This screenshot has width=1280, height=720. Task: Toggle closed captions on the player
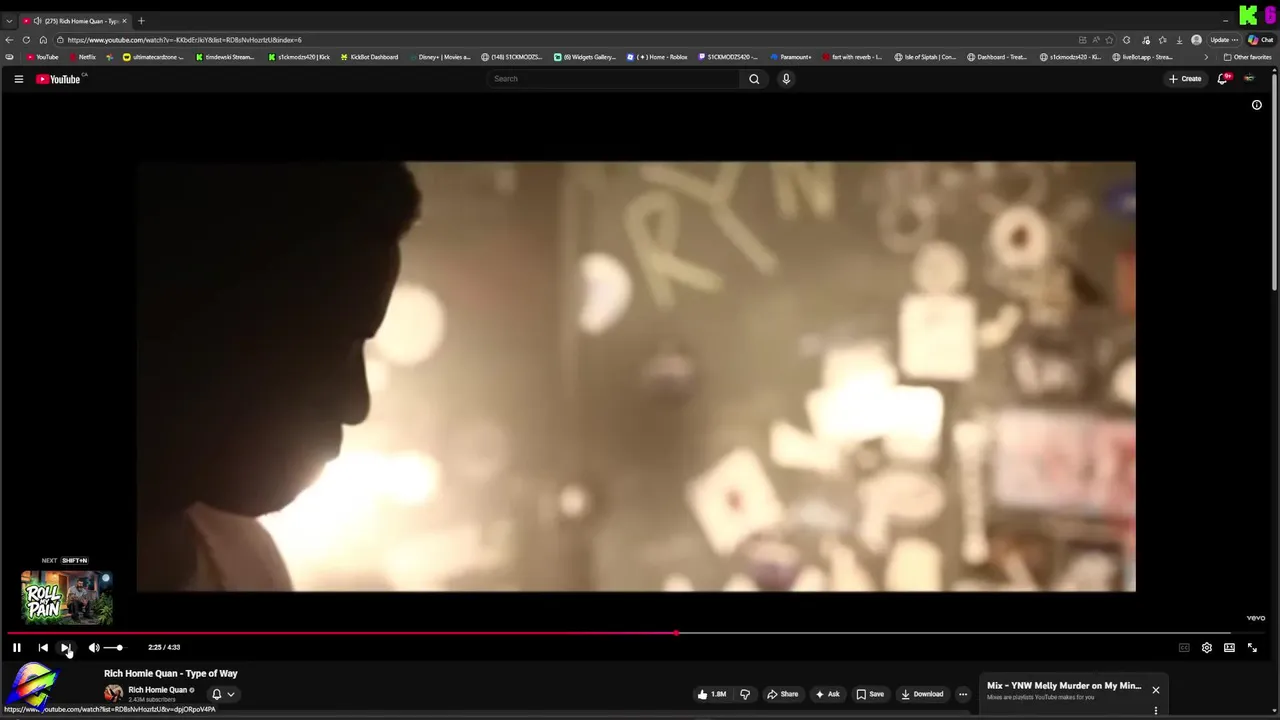point(1184,648)
